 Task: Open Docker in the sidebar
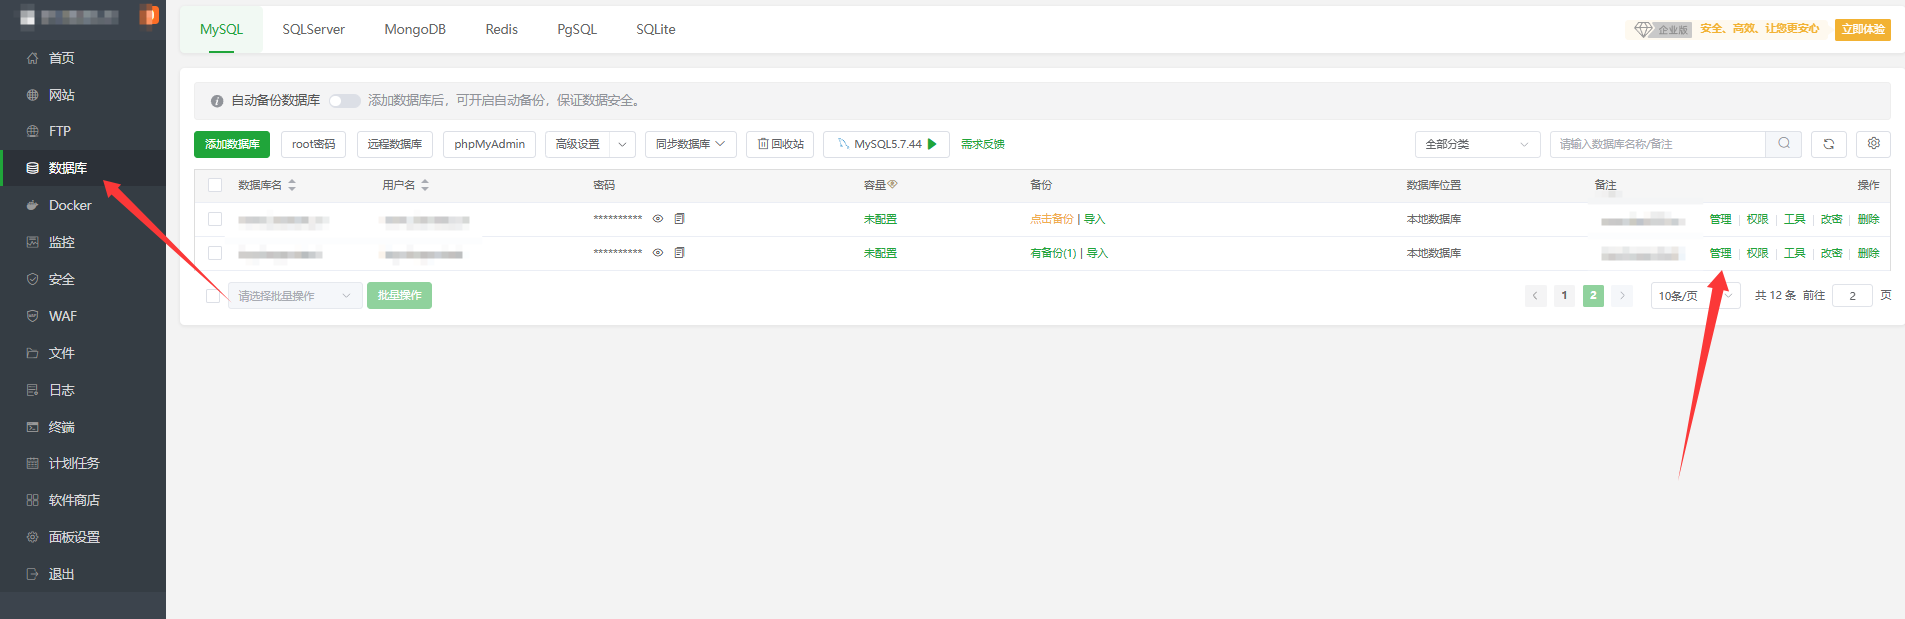tap(70, 205)
